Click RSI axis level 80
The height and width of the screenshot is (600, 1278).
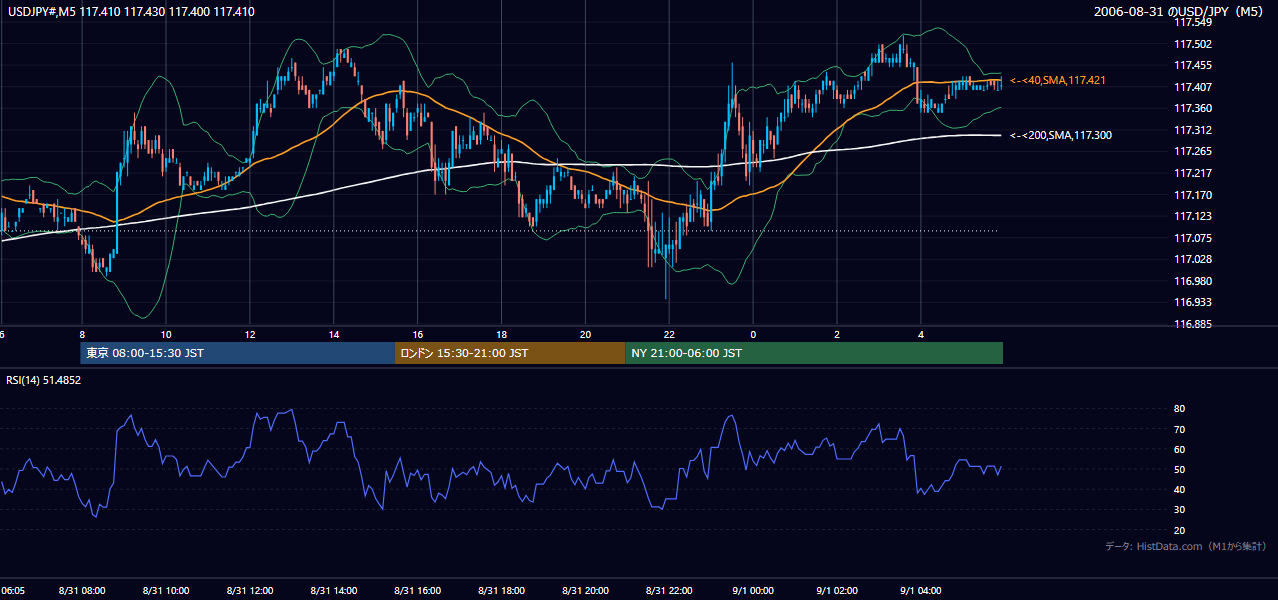(x=1180, y=409)
